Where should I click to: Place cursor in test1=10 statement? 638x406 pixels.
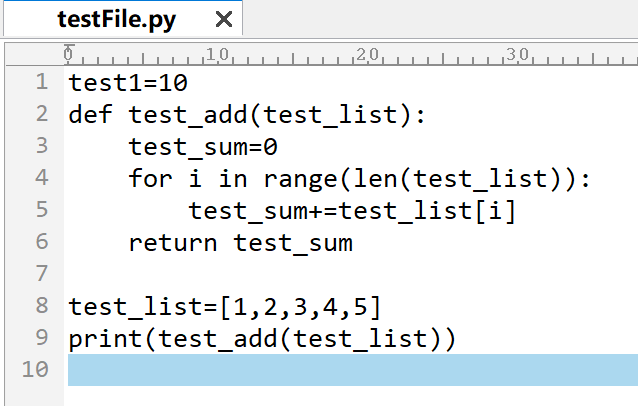128,83
